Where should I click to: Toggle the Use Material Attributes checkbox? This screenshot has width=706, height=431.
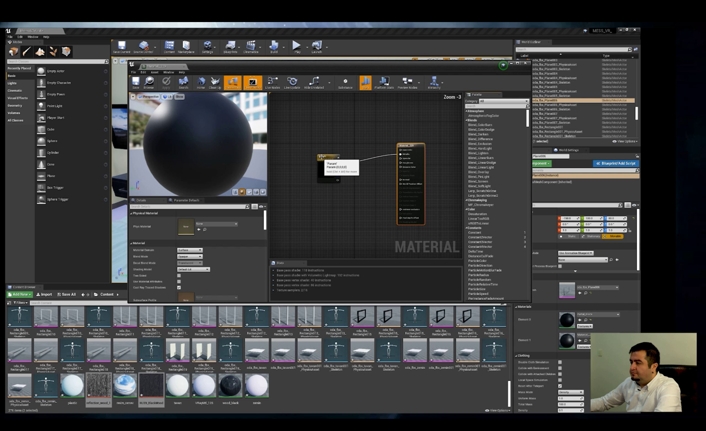pos(179,281)
